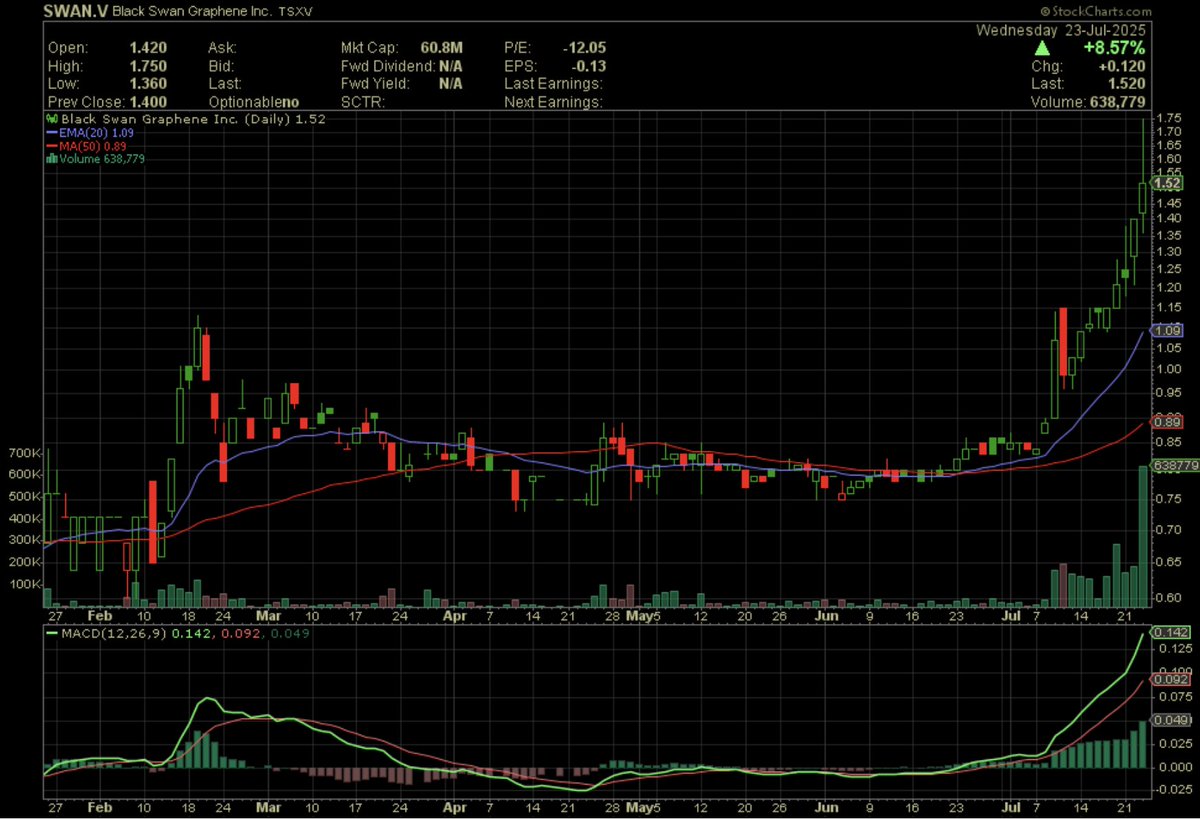Click the 700K label on the volume axis
This screenshot has width=1200, height=819.
[23, 454]
